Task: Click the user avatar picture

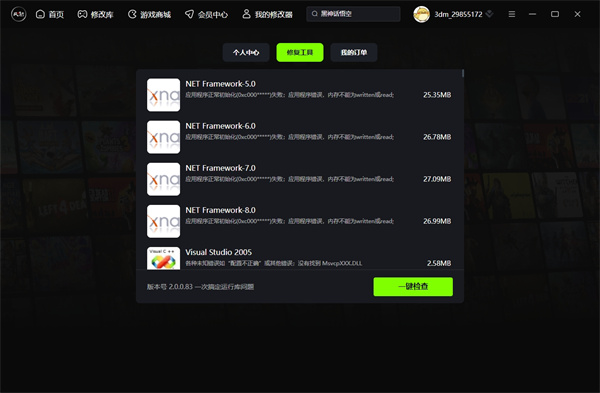Action: pyautogui.click(x=421, y=14)
